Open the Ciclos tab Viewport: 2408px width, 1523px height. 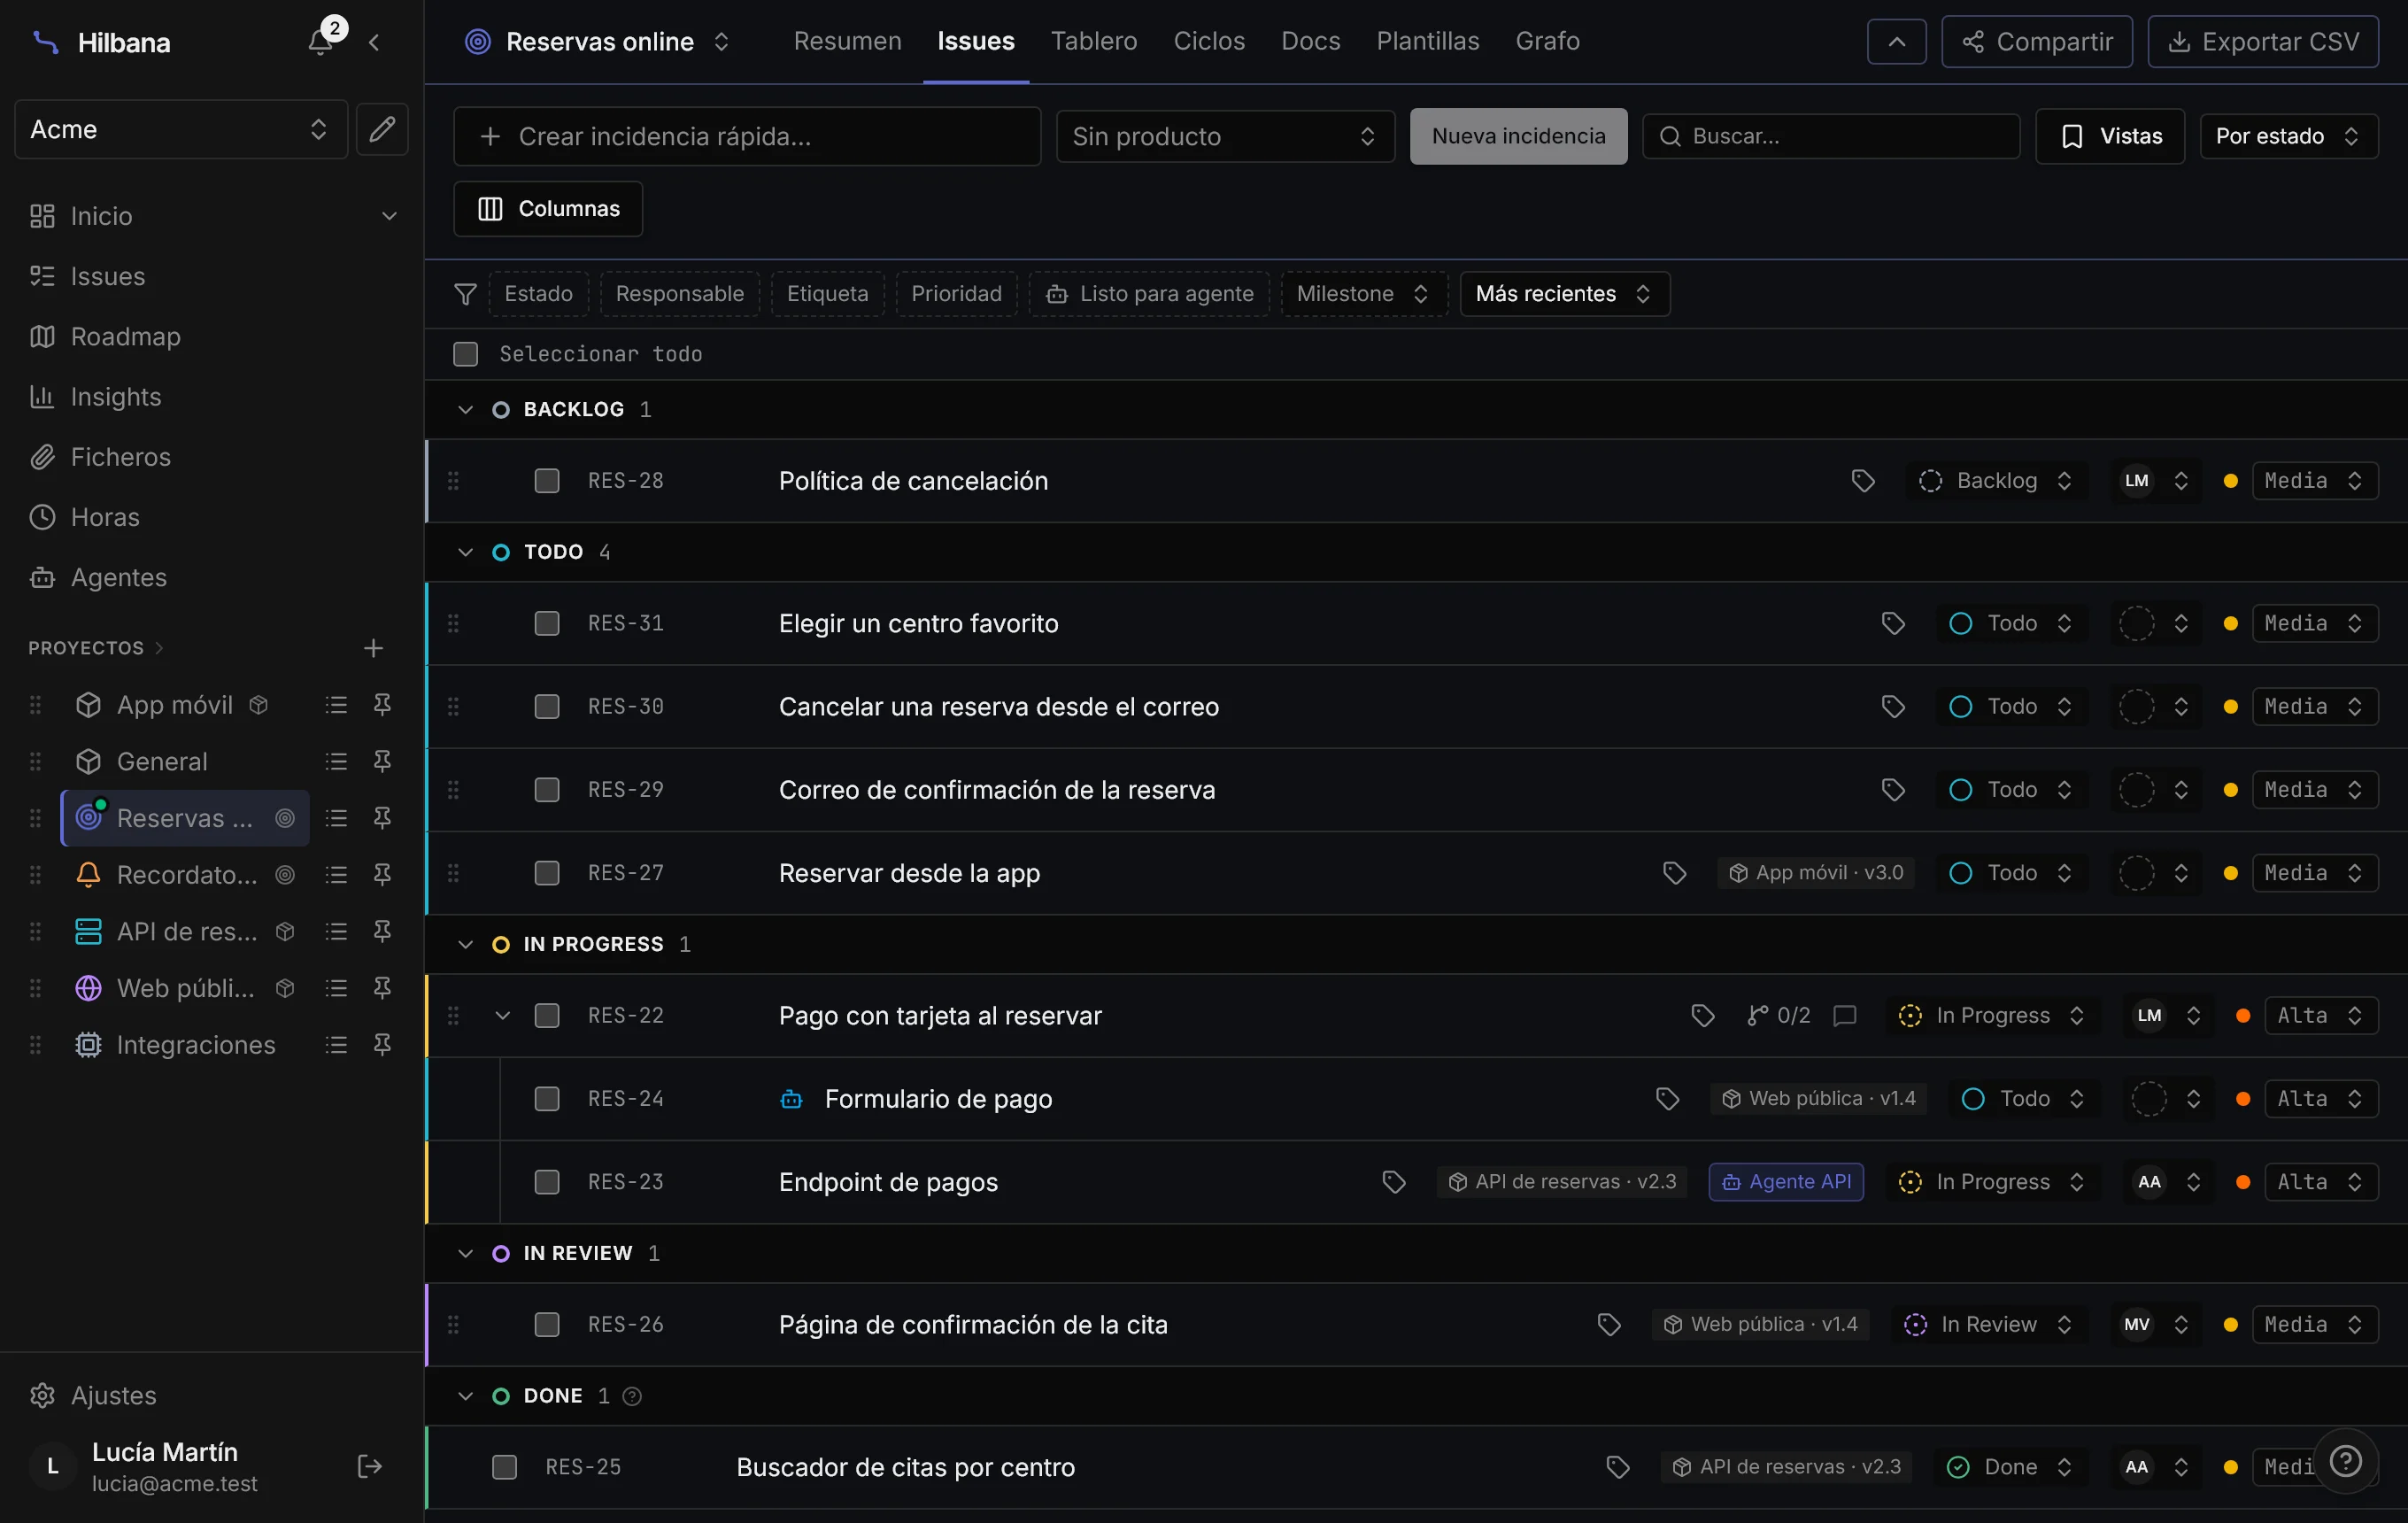tap(1209, 41)
